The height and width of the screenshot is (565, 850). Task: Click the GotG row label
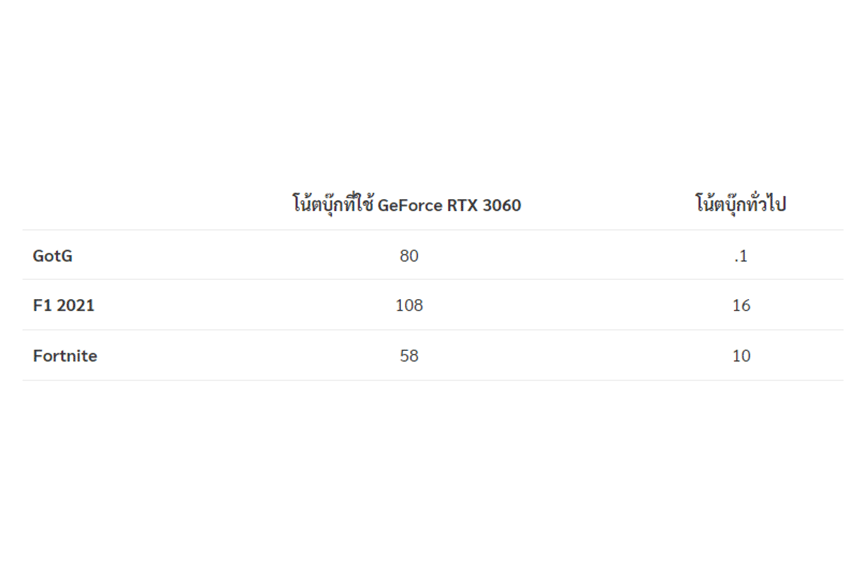tap(52, 256)
